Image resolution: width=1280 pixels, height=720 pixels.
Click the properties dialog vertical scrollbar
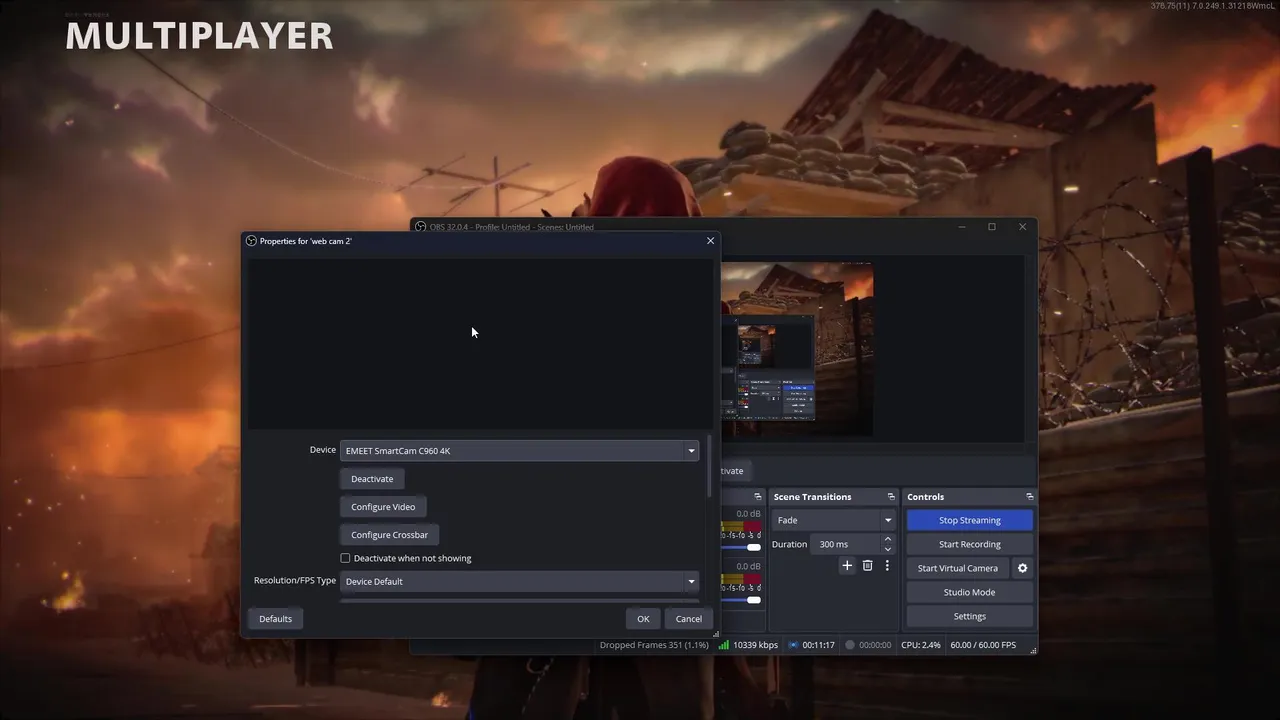coord(710,466)
